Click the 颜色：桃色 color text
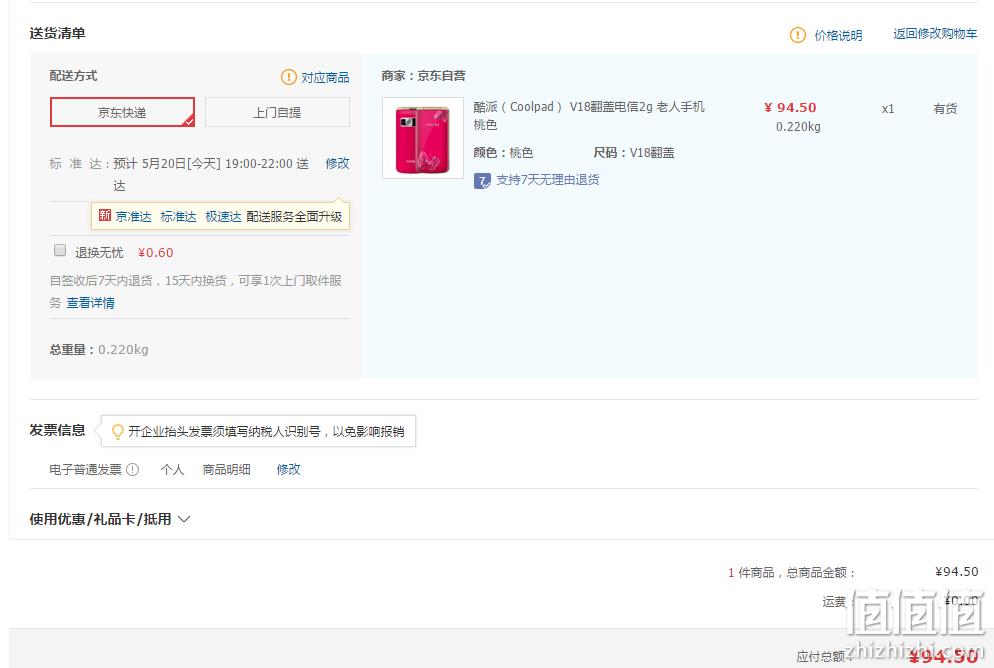Image resolution: width=994 pixels, height=668 pixels. click(x=503, y=153)
